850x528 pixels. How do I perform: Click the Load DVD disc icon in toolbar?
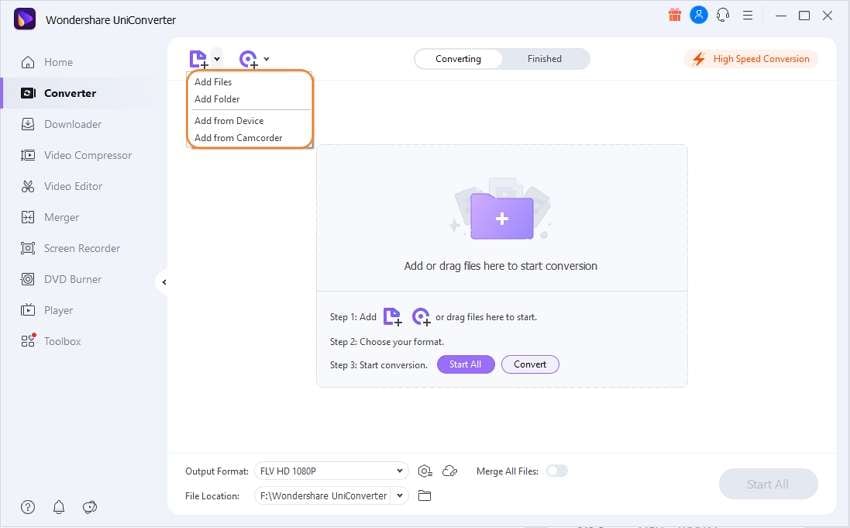pyautogui.click(x=248, y=59)
